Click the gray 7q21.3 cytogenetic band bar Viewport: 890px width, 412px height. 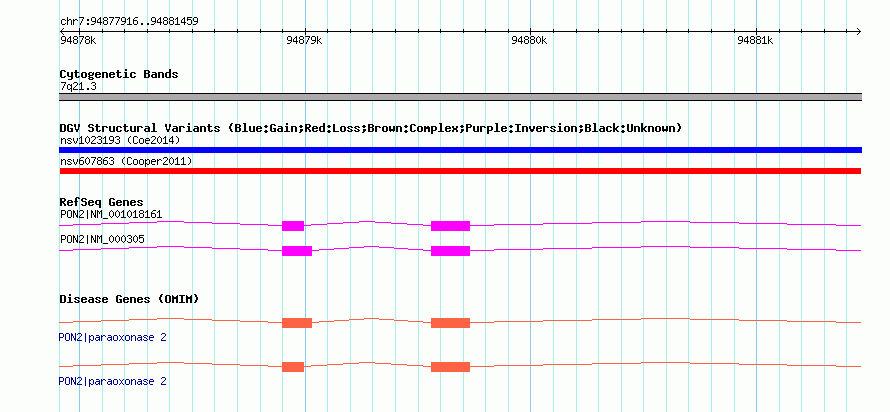point(460,97)
